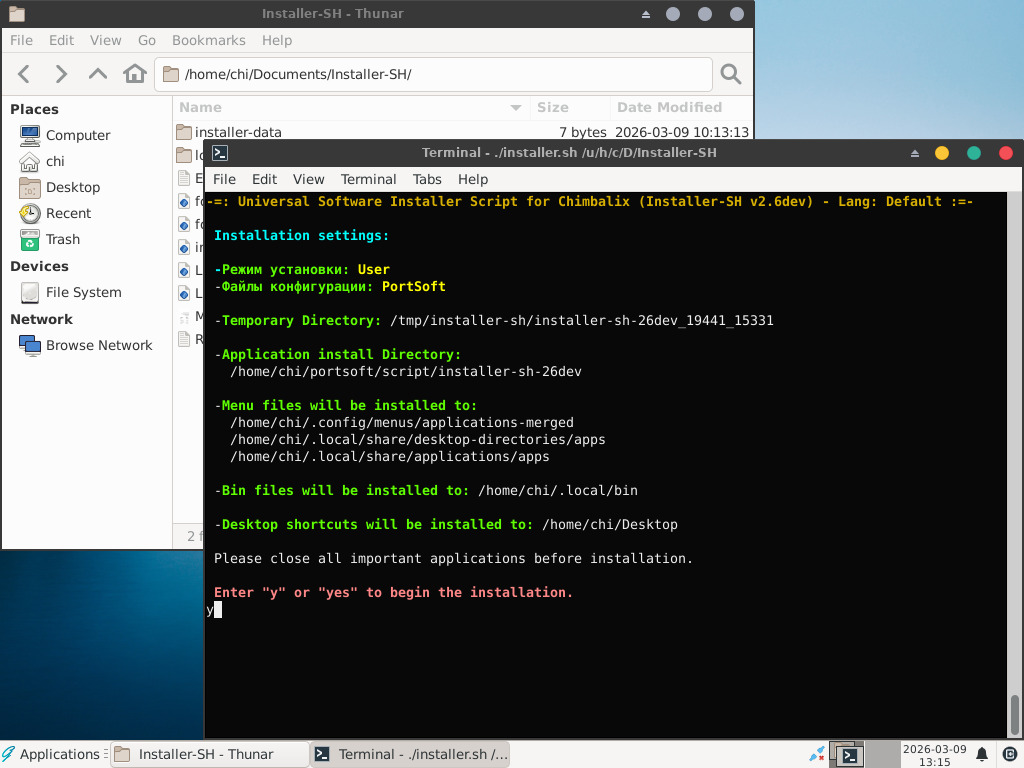This screenshot has width=1024, height=768.
Task: Go back using the Thunar back arrow
Action: coord(25,74)
